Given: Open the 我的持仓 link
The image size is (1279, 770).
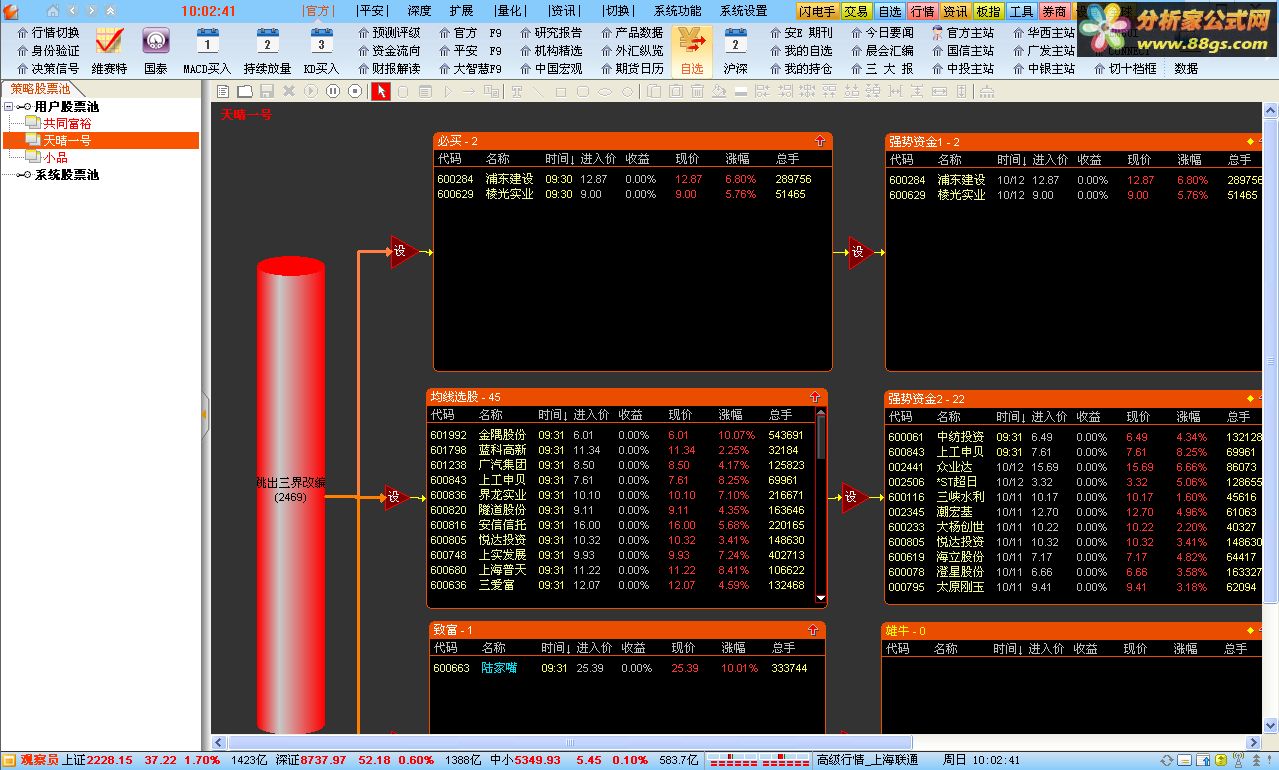Looking at the screenshot, I should click(x=801, y=68).
